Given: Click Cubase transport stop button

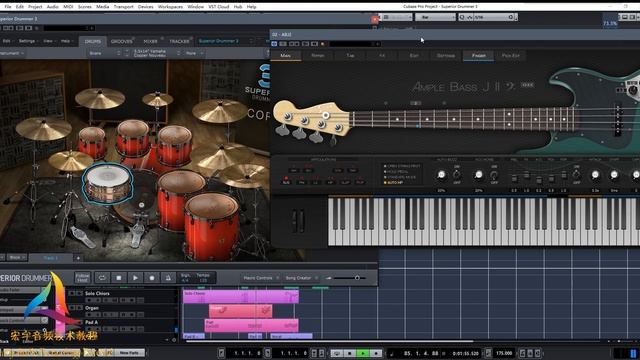Looking at the screenshot, I should (x=350, y=353).
